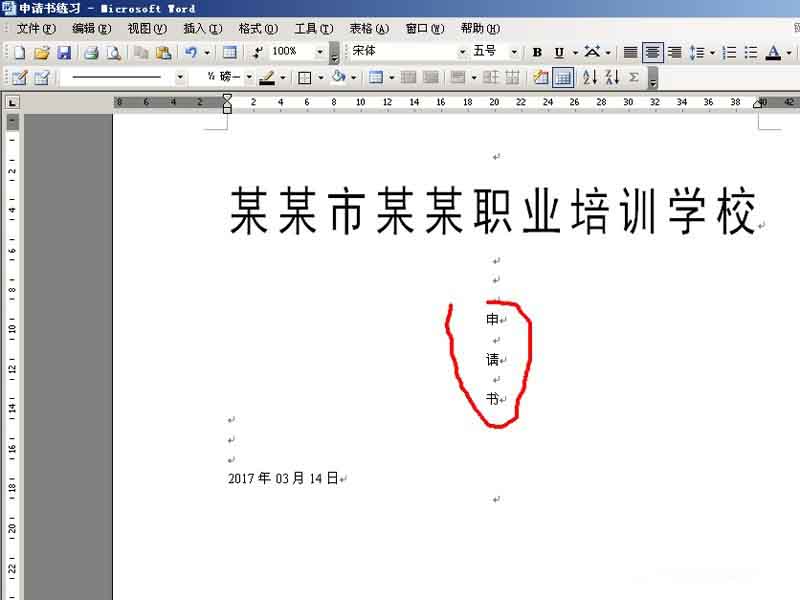Click the line spacing icon
The width and height of the screenshot is (800, 600).
696,53
